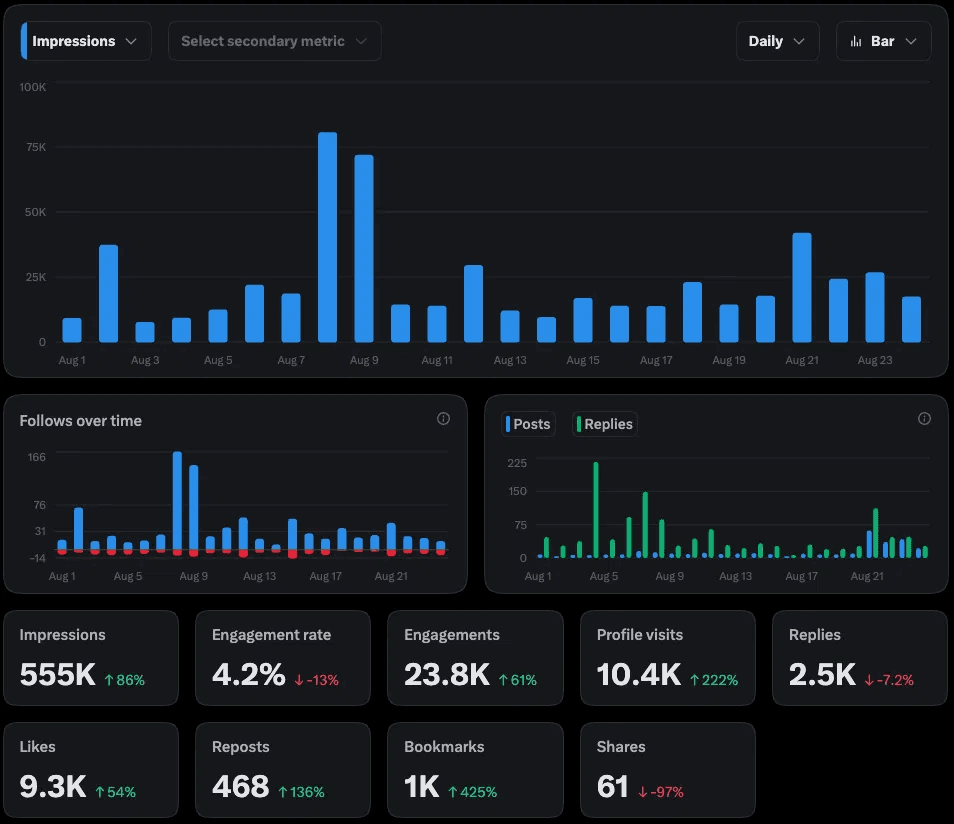Click the tallest follows bar in Follows chart
Image resolution: width=954 pixels, height=824 pixels.
point(177,501)
